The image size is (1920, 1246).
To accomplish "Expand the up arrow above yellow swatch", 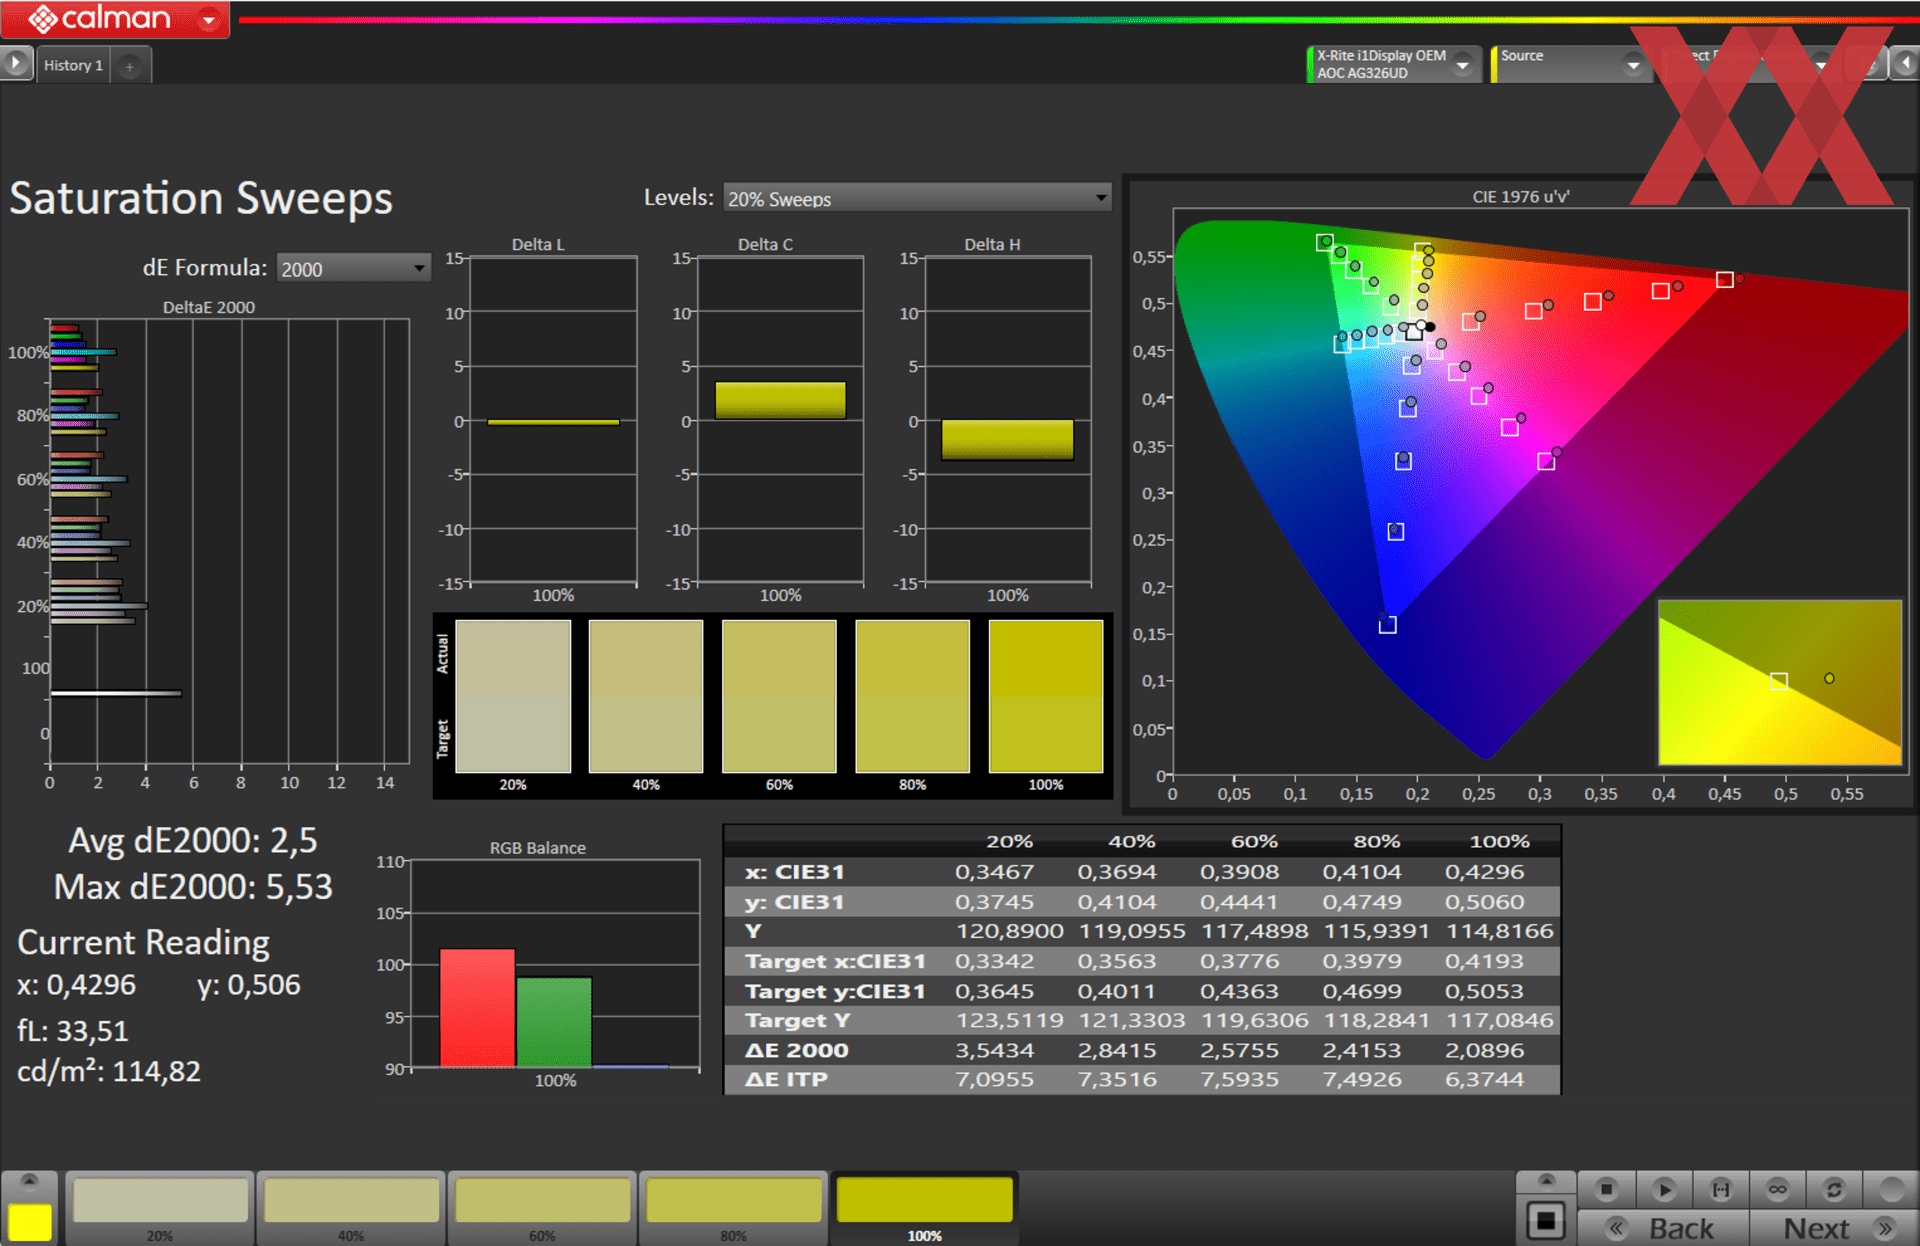I will click(x=30, y=1181).
